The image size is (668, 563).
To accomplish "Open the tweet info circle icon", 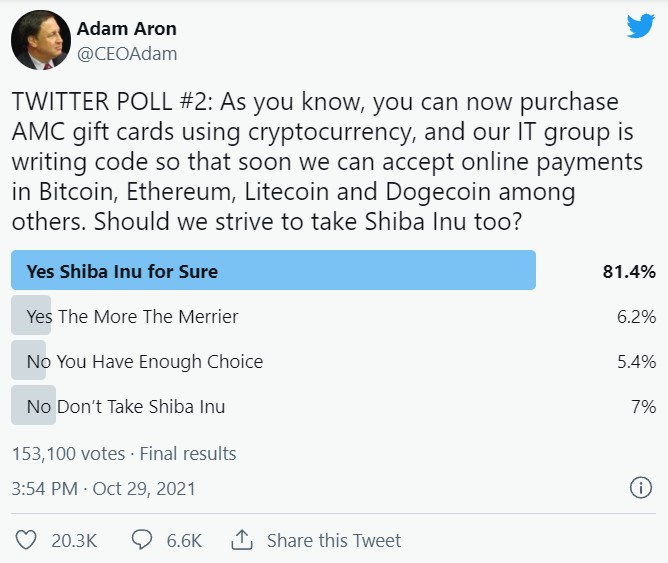I will pyautogui.click(x=640, y=488).
